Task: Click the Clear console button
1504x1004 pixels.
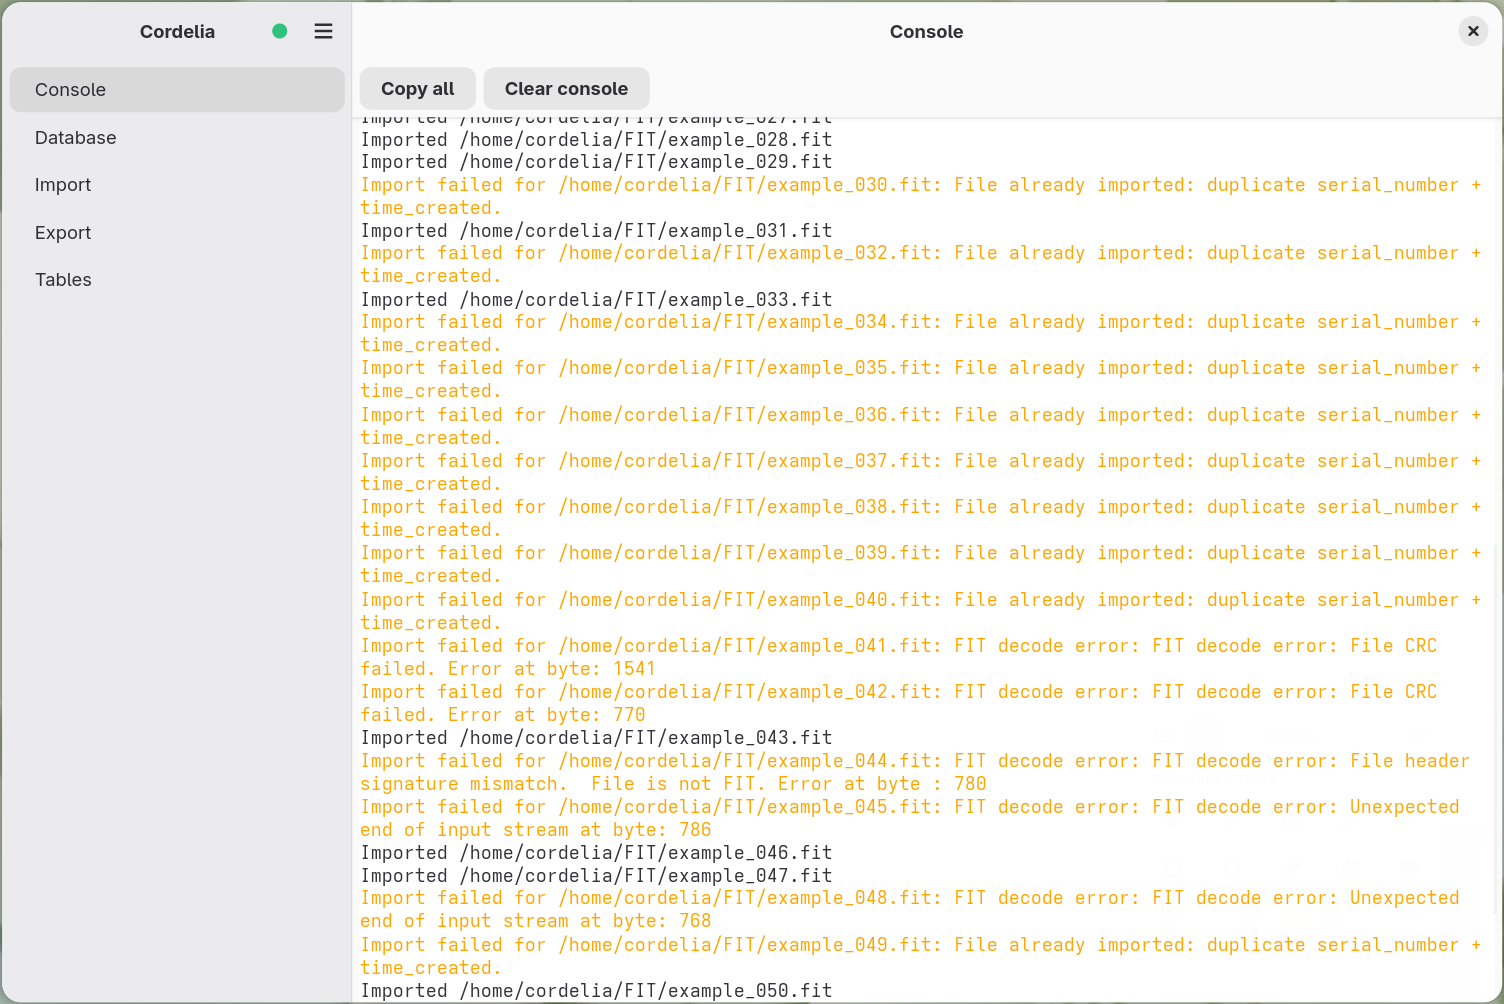Action: pyautogui.click(x=566, y=89)
